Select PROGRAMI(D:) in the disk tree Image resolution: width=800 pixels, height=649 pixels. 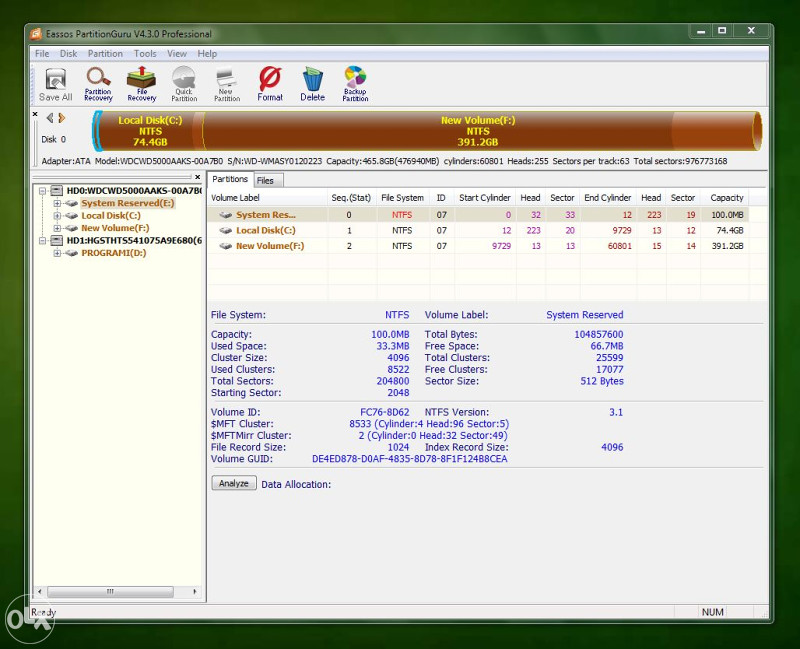(x=114, y=253)
